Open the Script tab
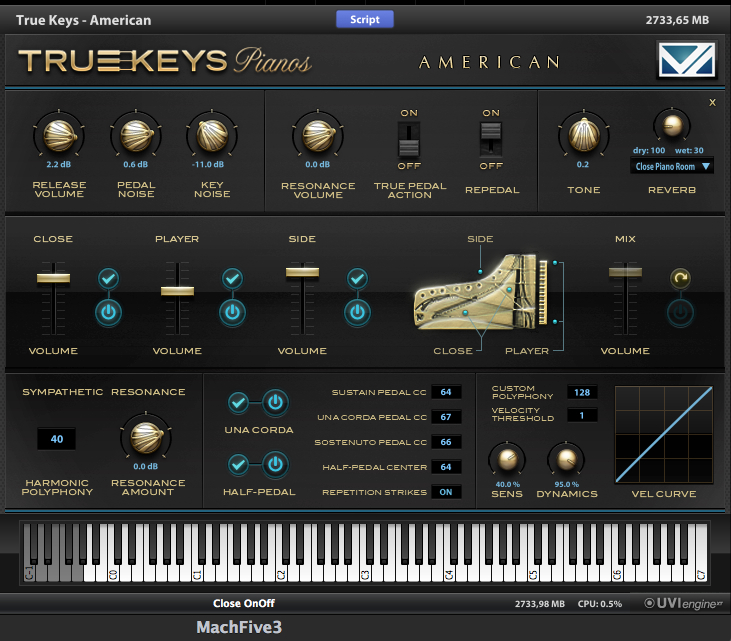Image resolution: width=731 pixels, height=641 pixels. (x=365, y=19)
